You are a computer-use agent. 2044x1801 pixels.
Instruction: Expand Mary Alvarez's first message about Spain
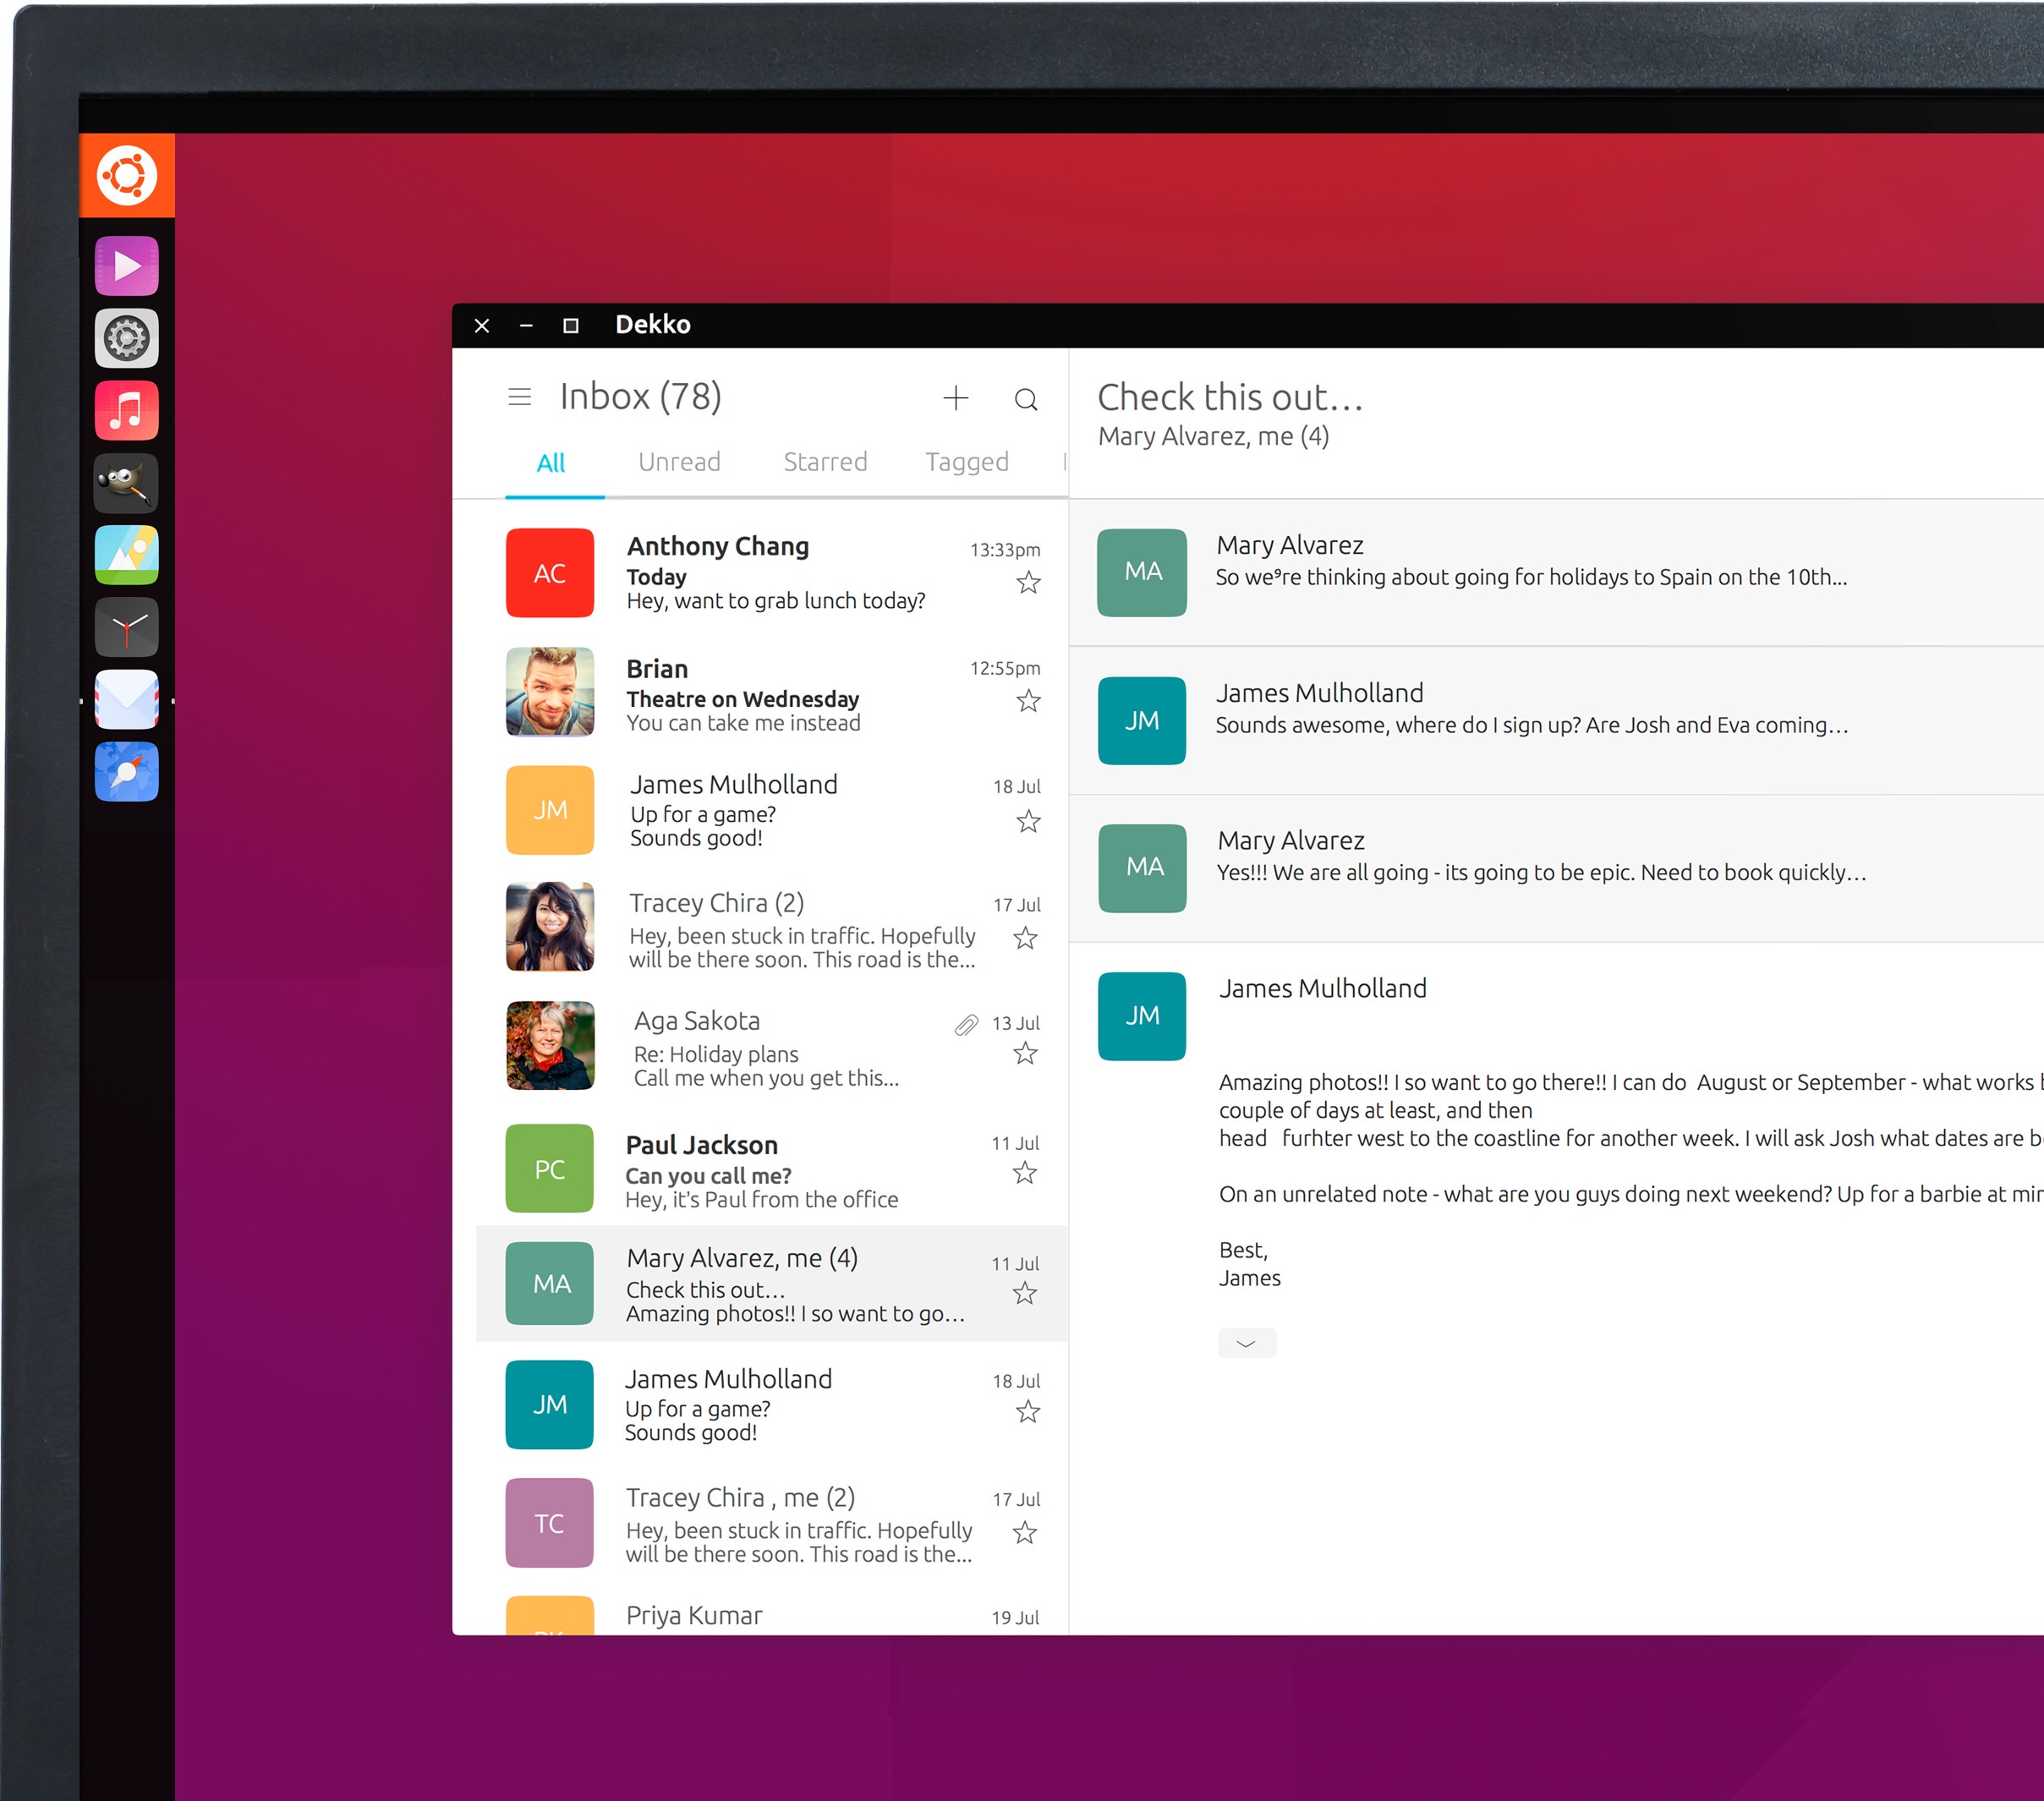tap(1556, 573)
